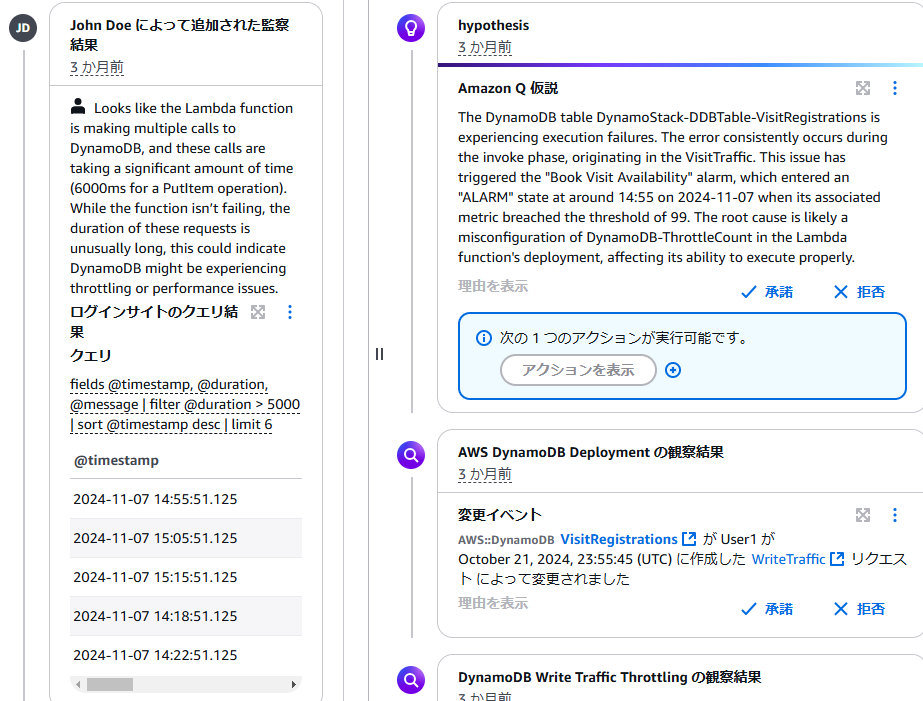Image resolution: width=923 pixels, height=701 pixels.
Task: Open more options for ログインサイトのクエリ結果
Action: [290, 312]
